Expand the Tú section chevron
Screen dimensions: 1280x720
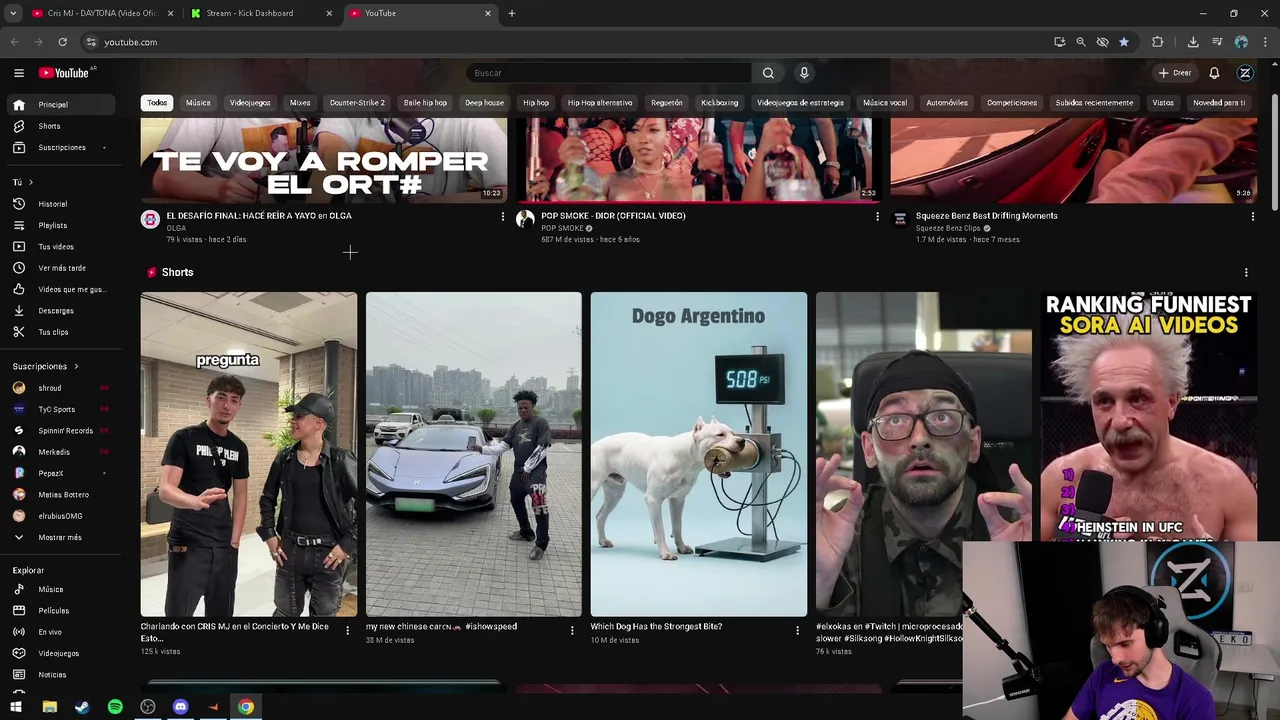point(30,182)
